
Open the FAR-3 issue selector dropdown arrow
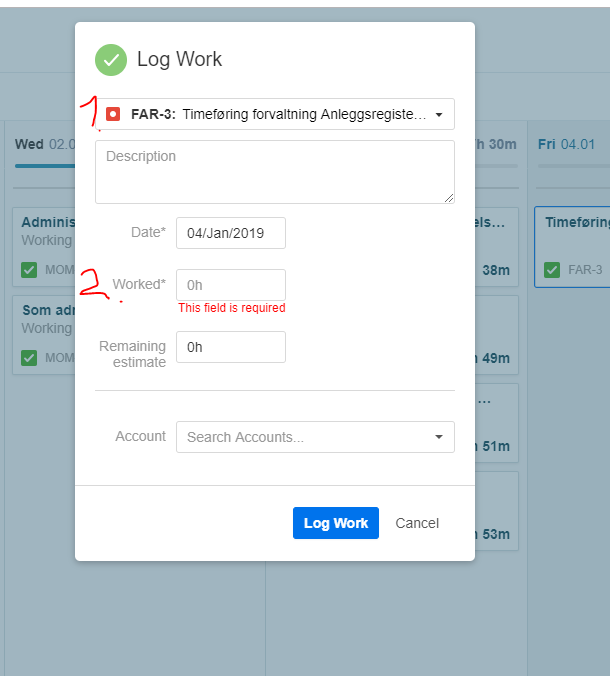coord(439,115)
